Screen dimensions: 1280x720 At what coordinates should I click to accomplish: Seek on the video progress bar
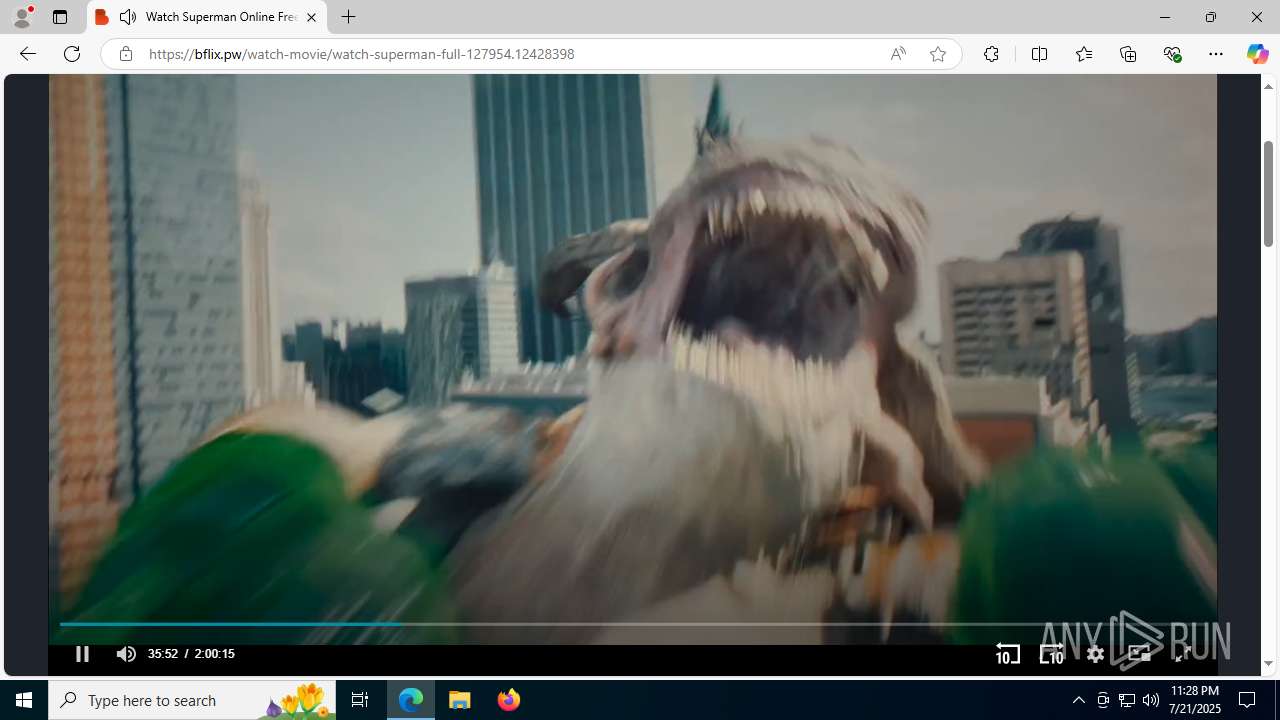pyautogui.click(x=632, y=624)
